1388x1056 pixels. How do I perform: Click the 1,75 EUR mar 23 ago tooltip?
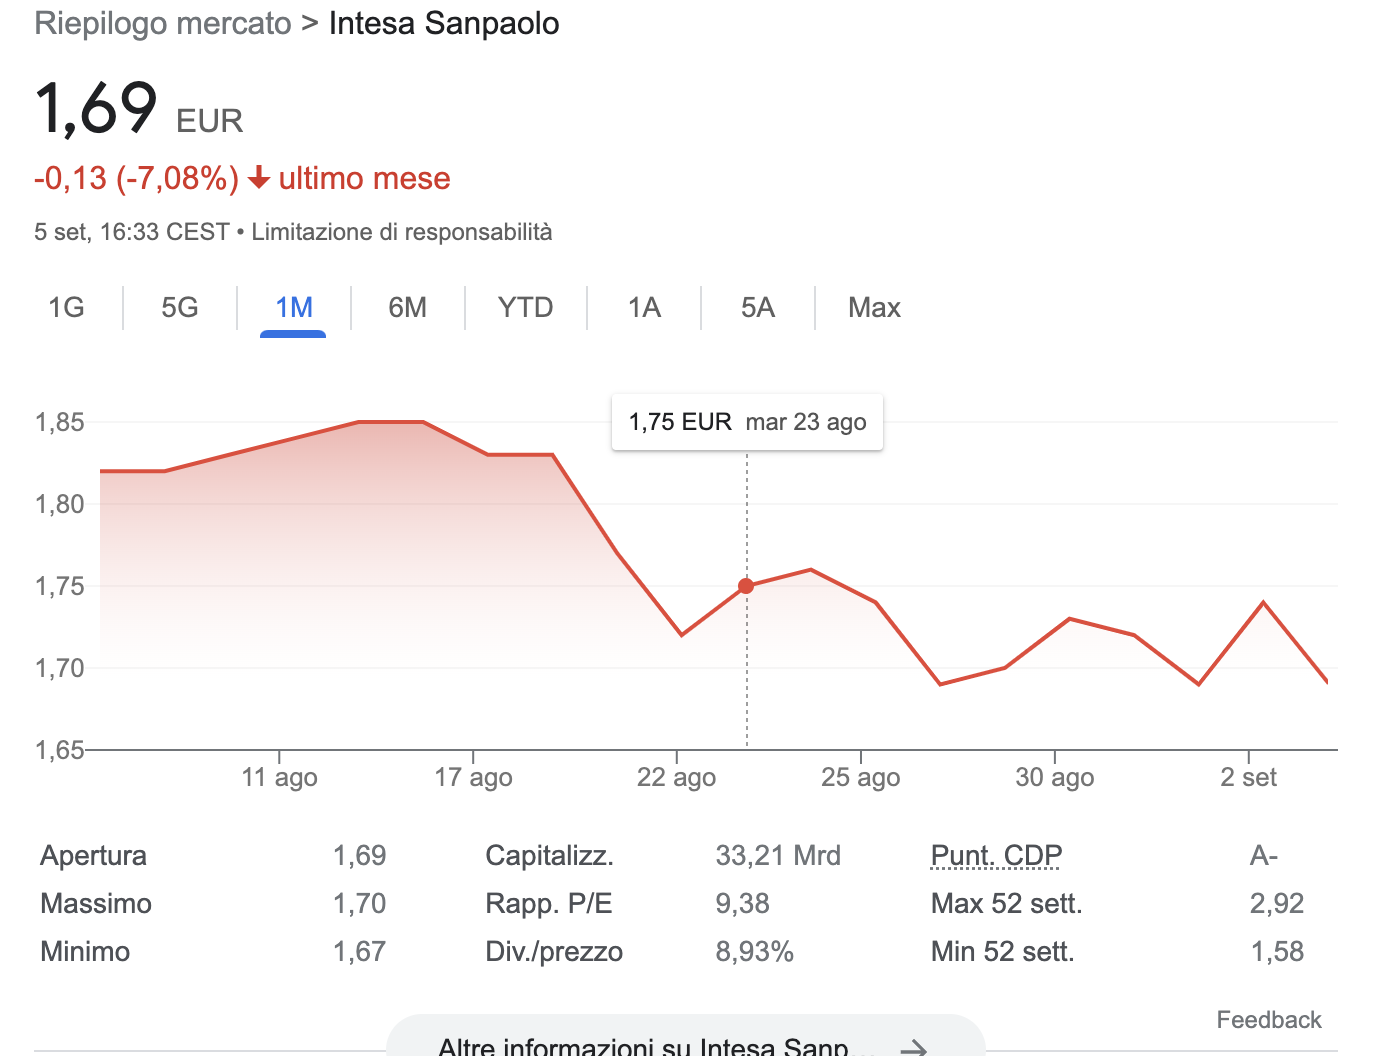pos(747,422)
